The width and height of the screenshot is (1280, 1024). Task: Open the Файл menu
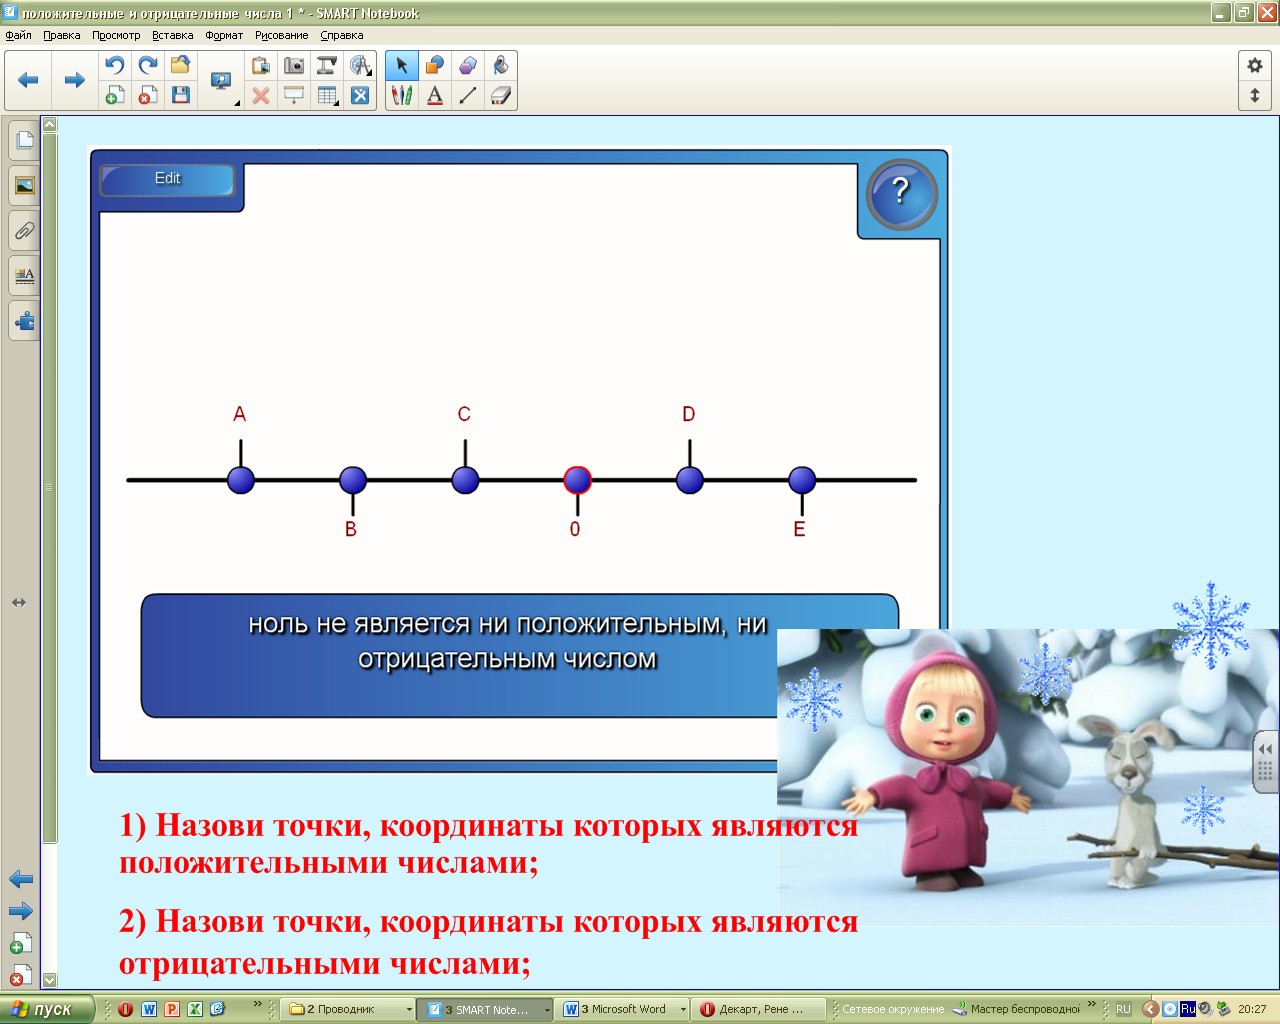(x=18, y=35)
